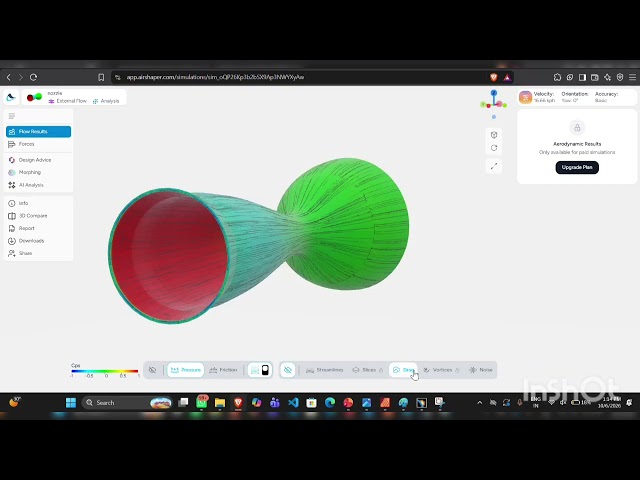The height and width of the screenshot is (480, 640).
Task: Click the nozzle project color icon
Action: pyautogui.click(x=34, y=97)
